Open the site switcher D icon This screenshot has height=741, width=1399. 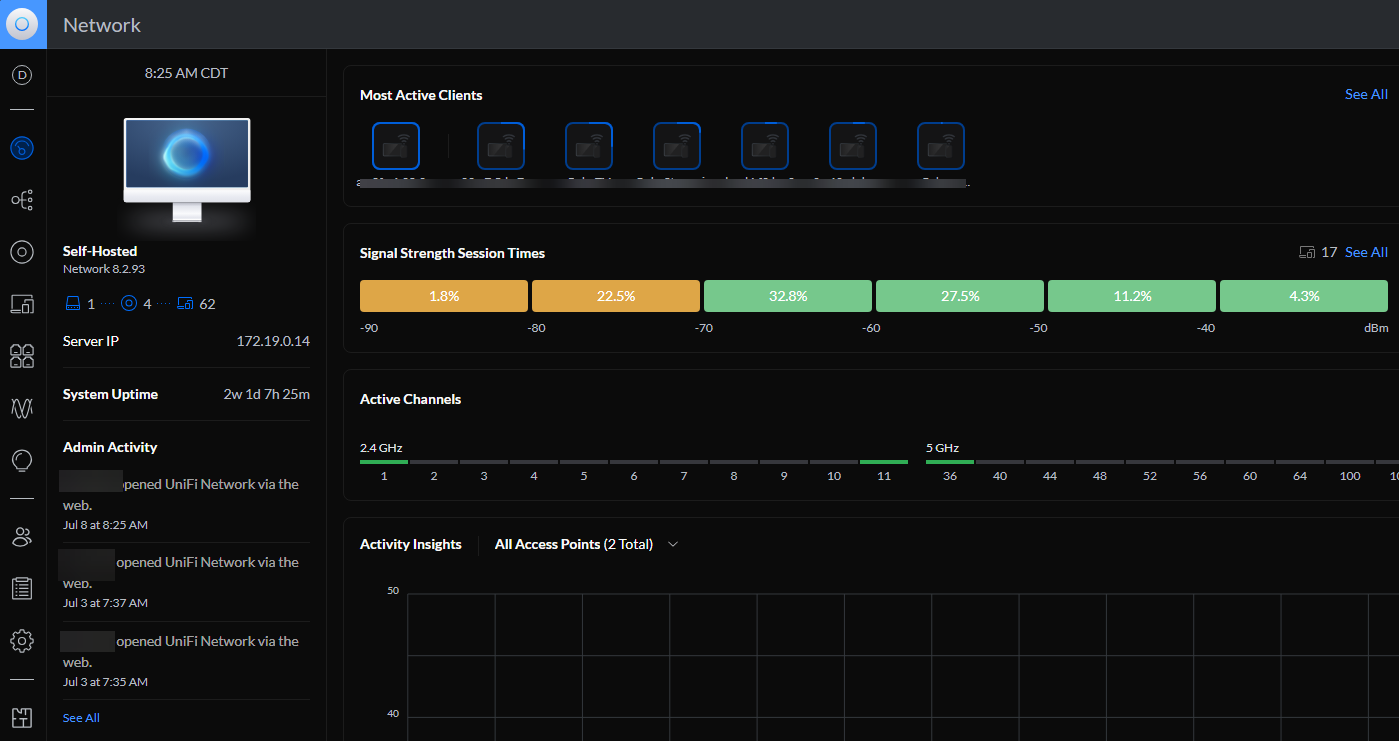click(x=22, y=75)
